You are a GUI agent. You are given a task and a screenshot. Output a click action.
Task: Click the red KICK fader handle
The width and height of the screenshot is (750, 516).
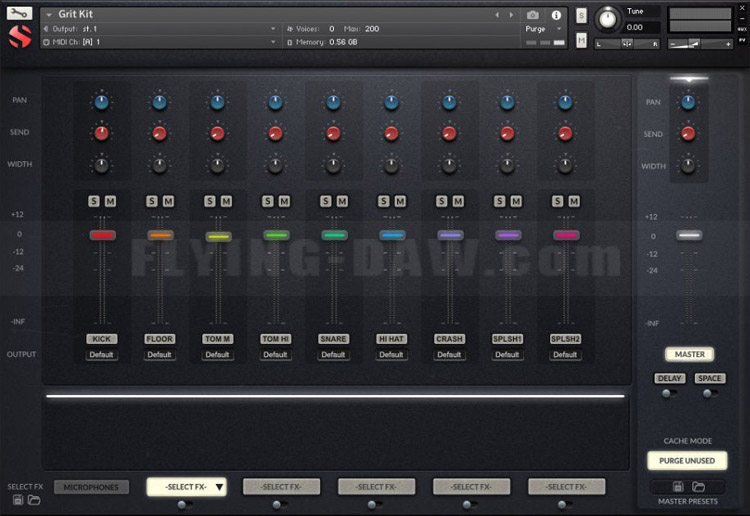pyautogui.click(x=102, y=235)
